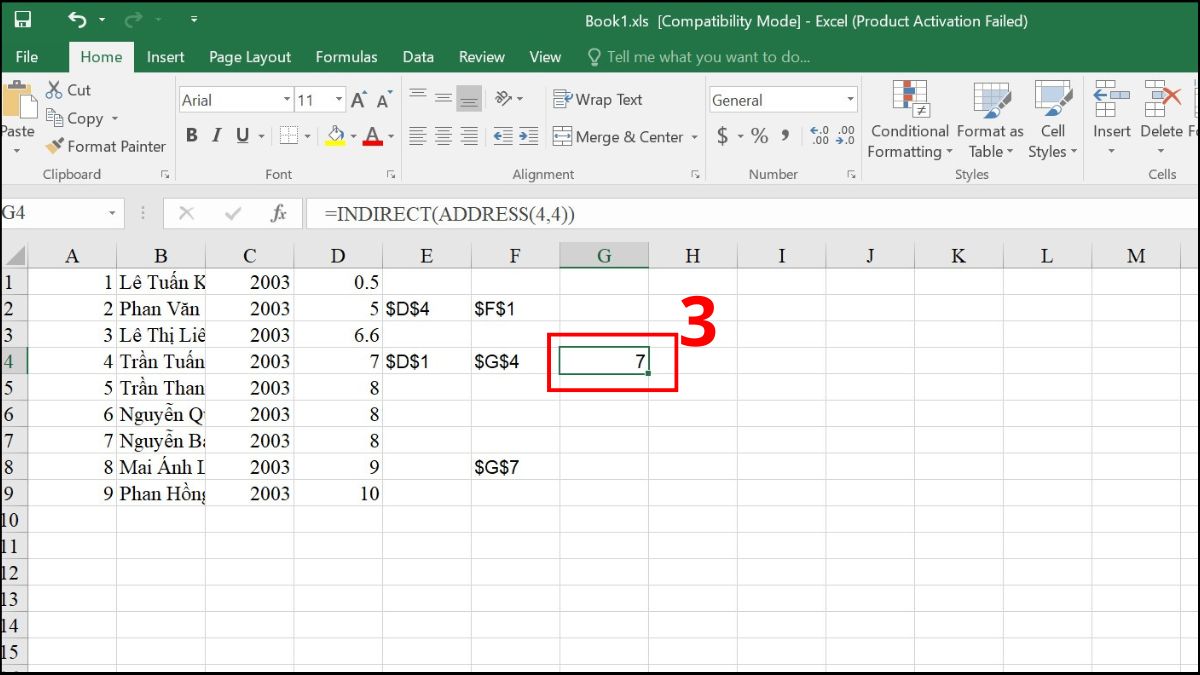Open the font name dropdown
This screenshot has width=1200, height=675.
point(288,99)
